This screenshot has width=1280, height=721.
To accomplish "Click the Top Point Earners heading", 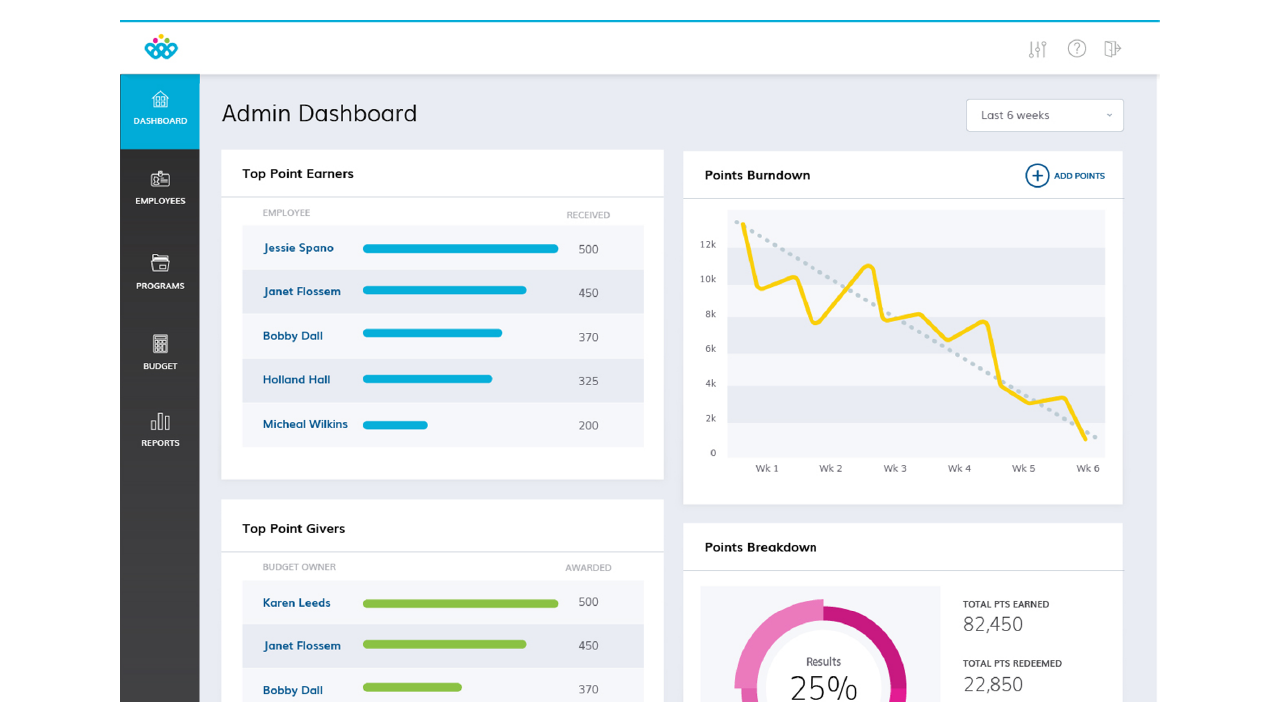I will point(298,174).
